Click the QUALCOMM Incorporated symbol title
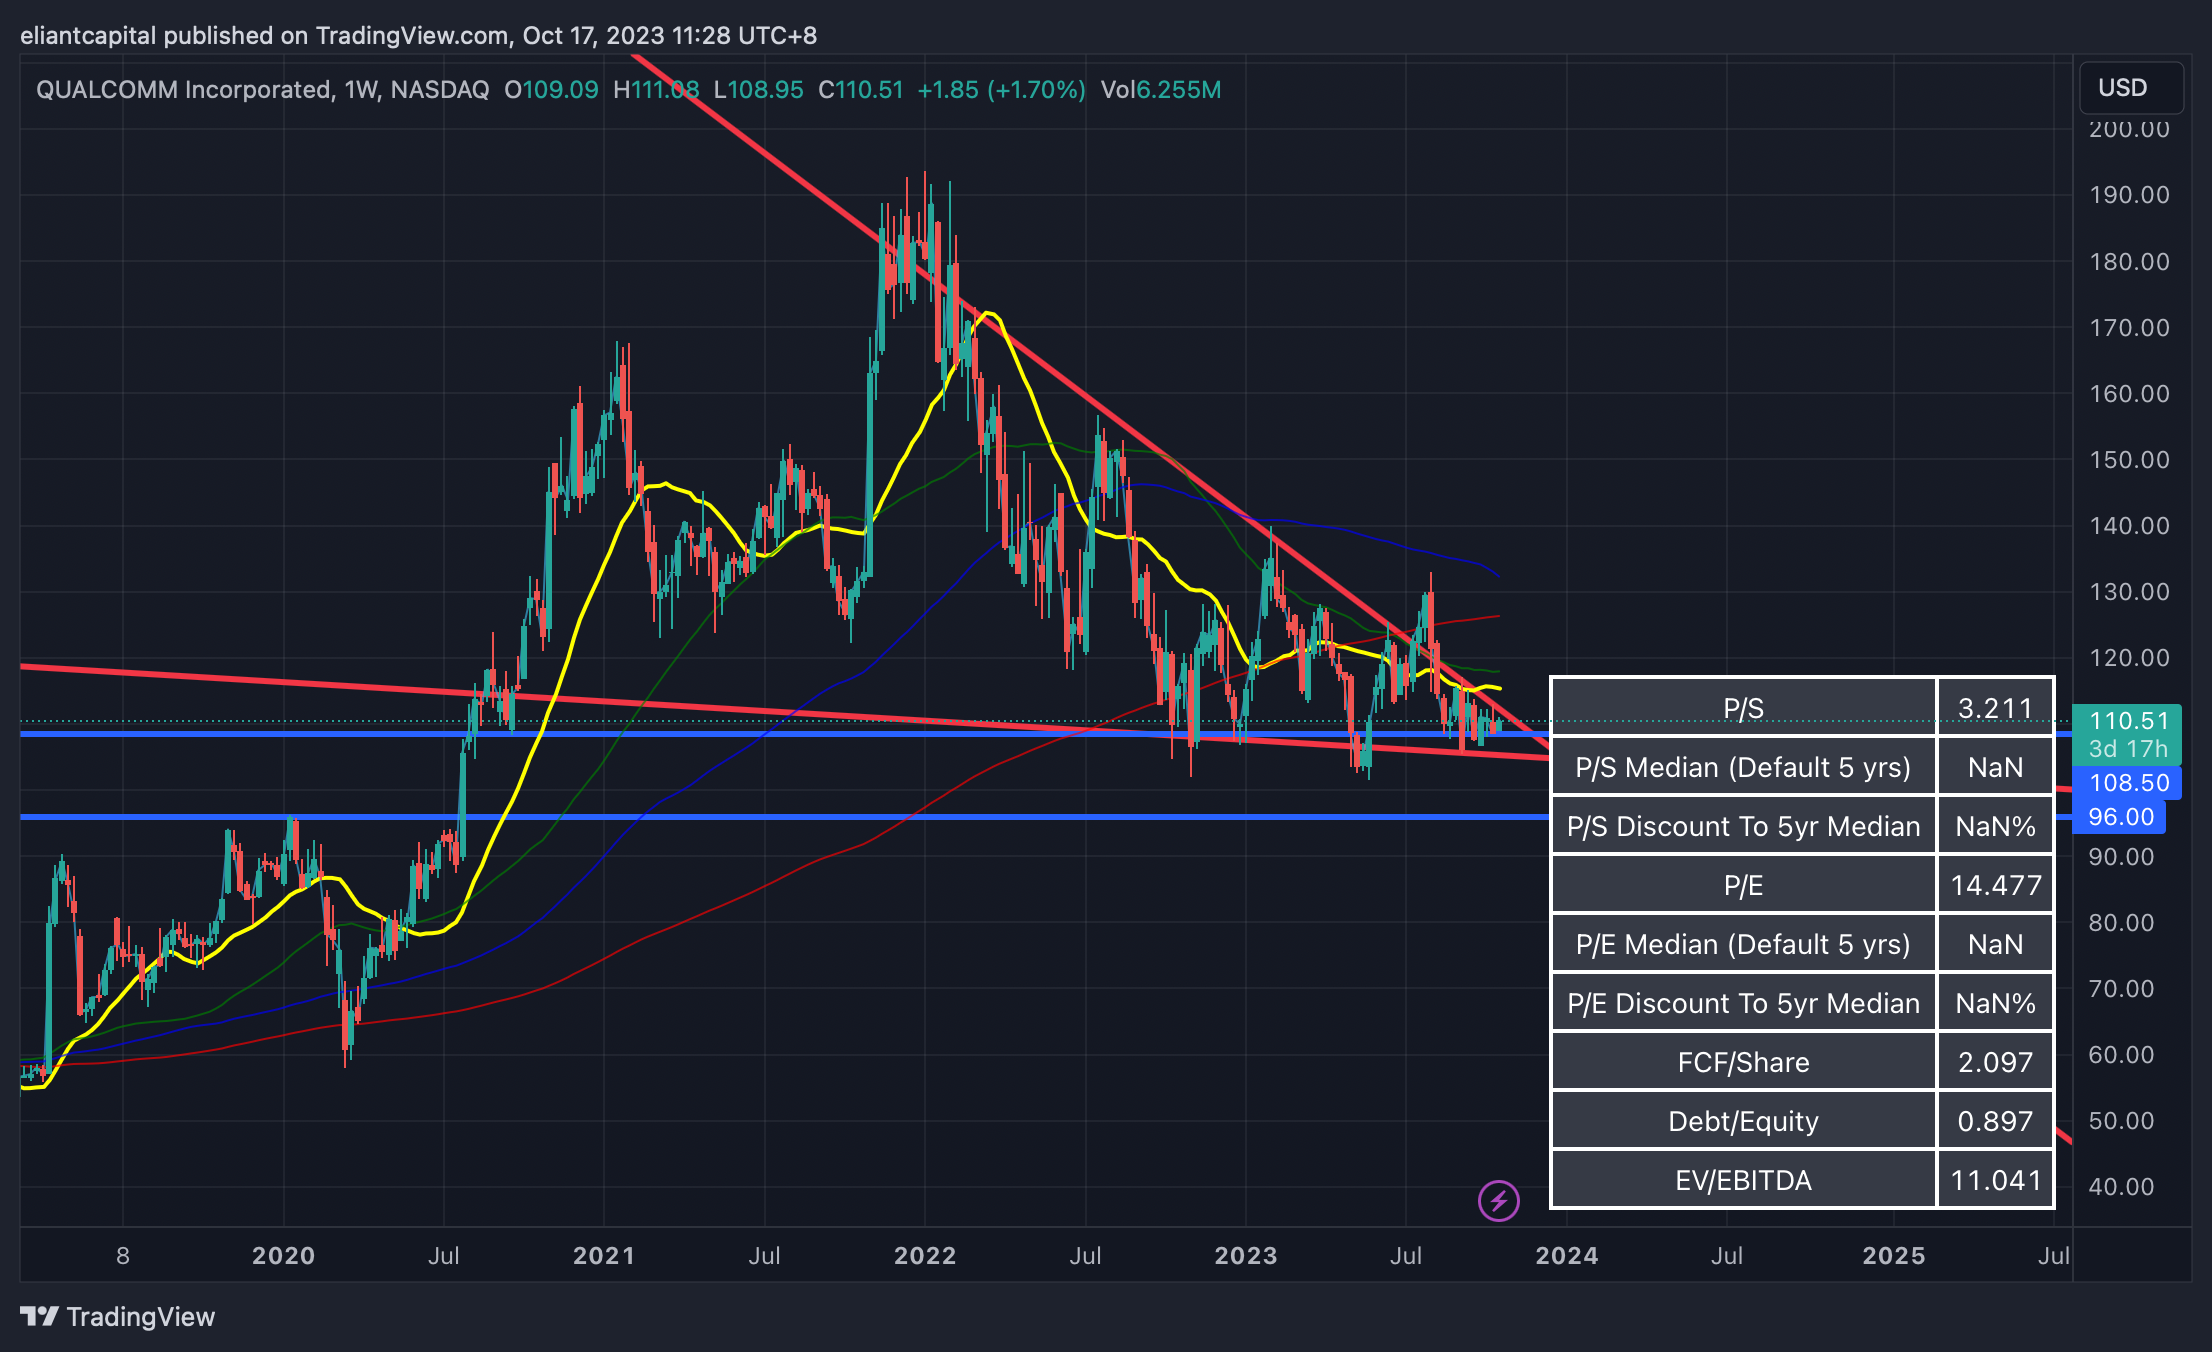 (x=184, y=90)
